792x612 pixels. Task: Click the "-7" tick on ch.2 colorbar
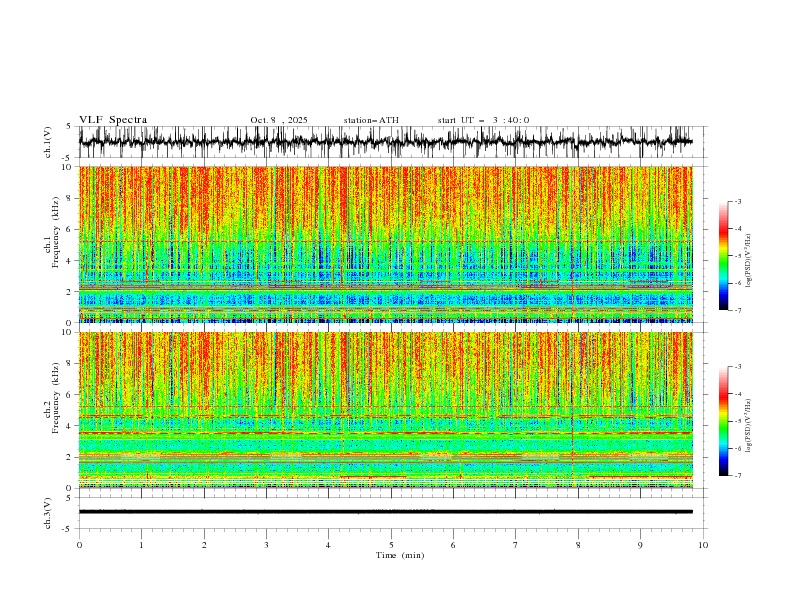(737, 476)
